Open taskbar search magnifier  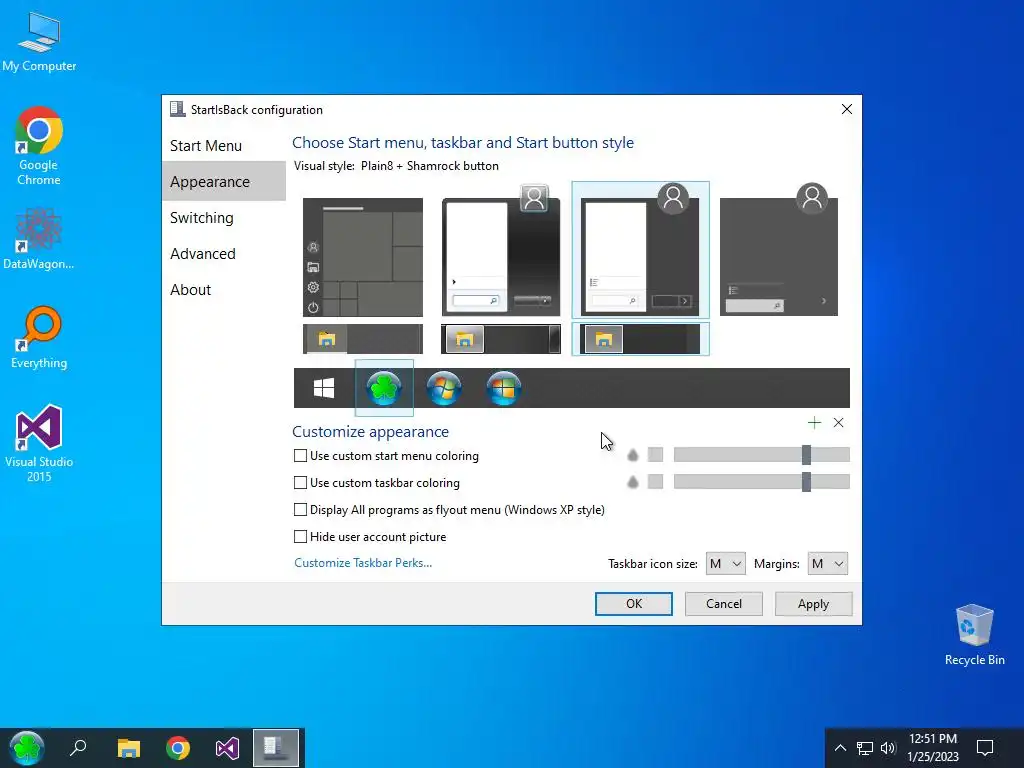point(78,748)
